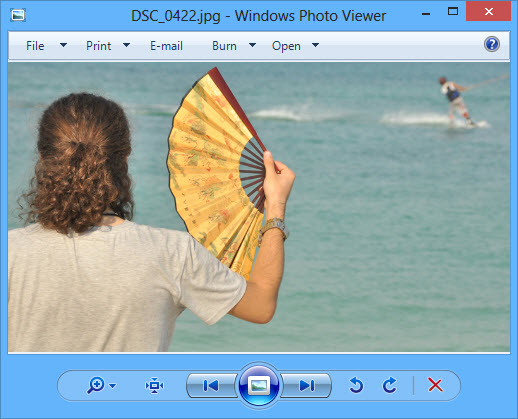Open the Burn menu
Screen dimensions: 518x419
224,46
